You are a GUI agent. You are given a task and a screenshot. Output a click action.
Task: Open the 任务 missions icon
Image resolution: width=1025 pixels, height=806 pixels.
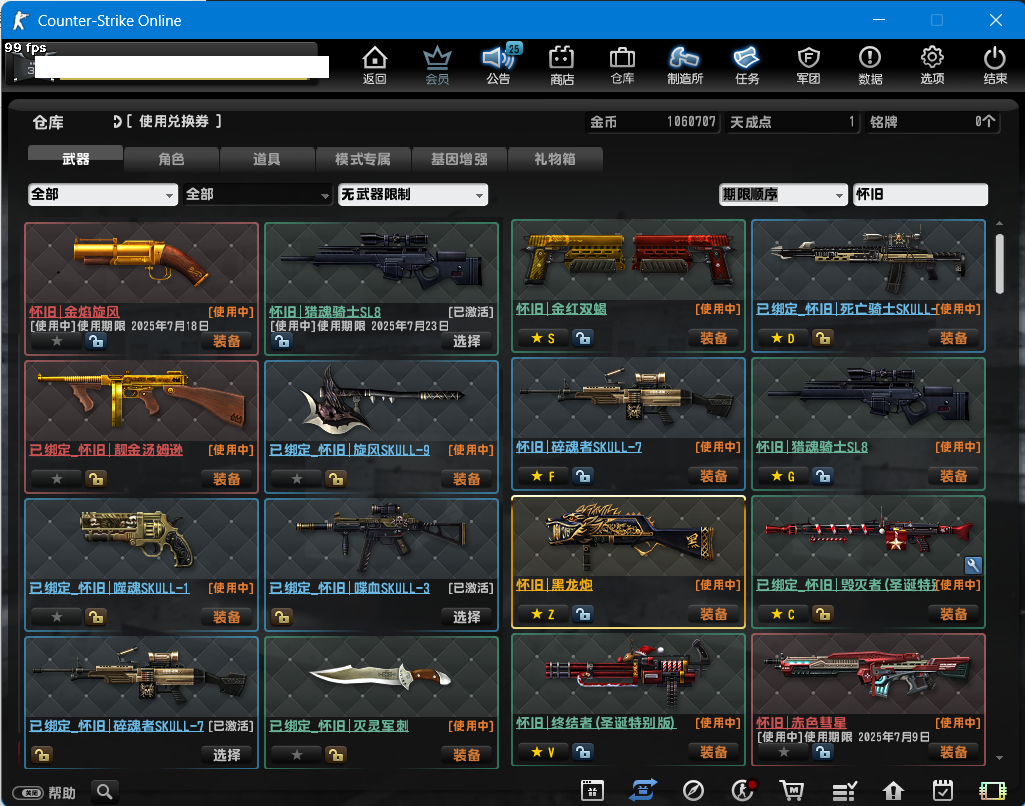(747, 64)
